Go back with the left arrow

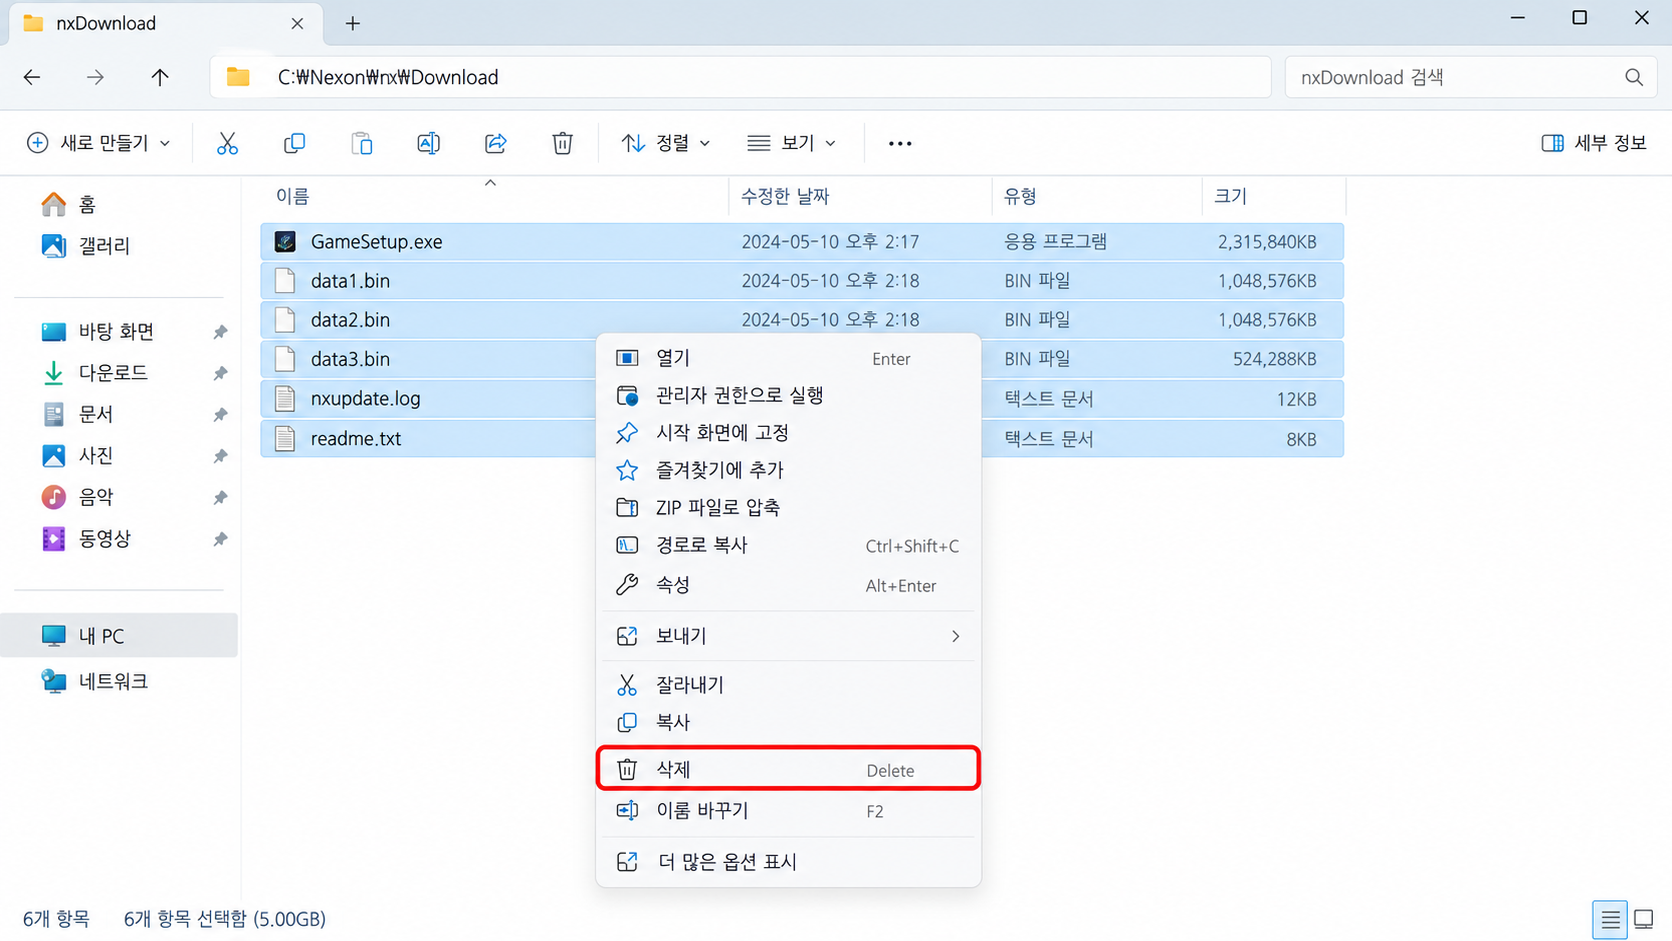[32, 77]
